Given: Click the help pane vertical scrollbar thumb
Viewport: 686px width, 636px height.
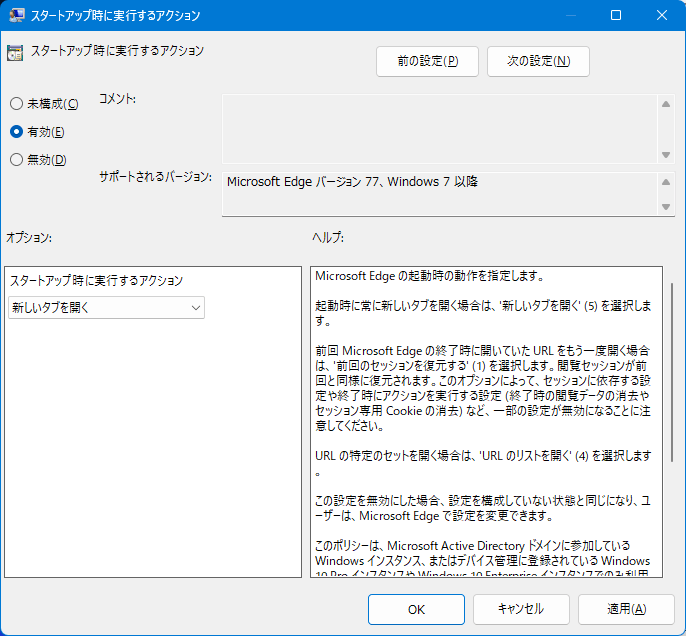Looking at the screenshot, I should 672,372.
